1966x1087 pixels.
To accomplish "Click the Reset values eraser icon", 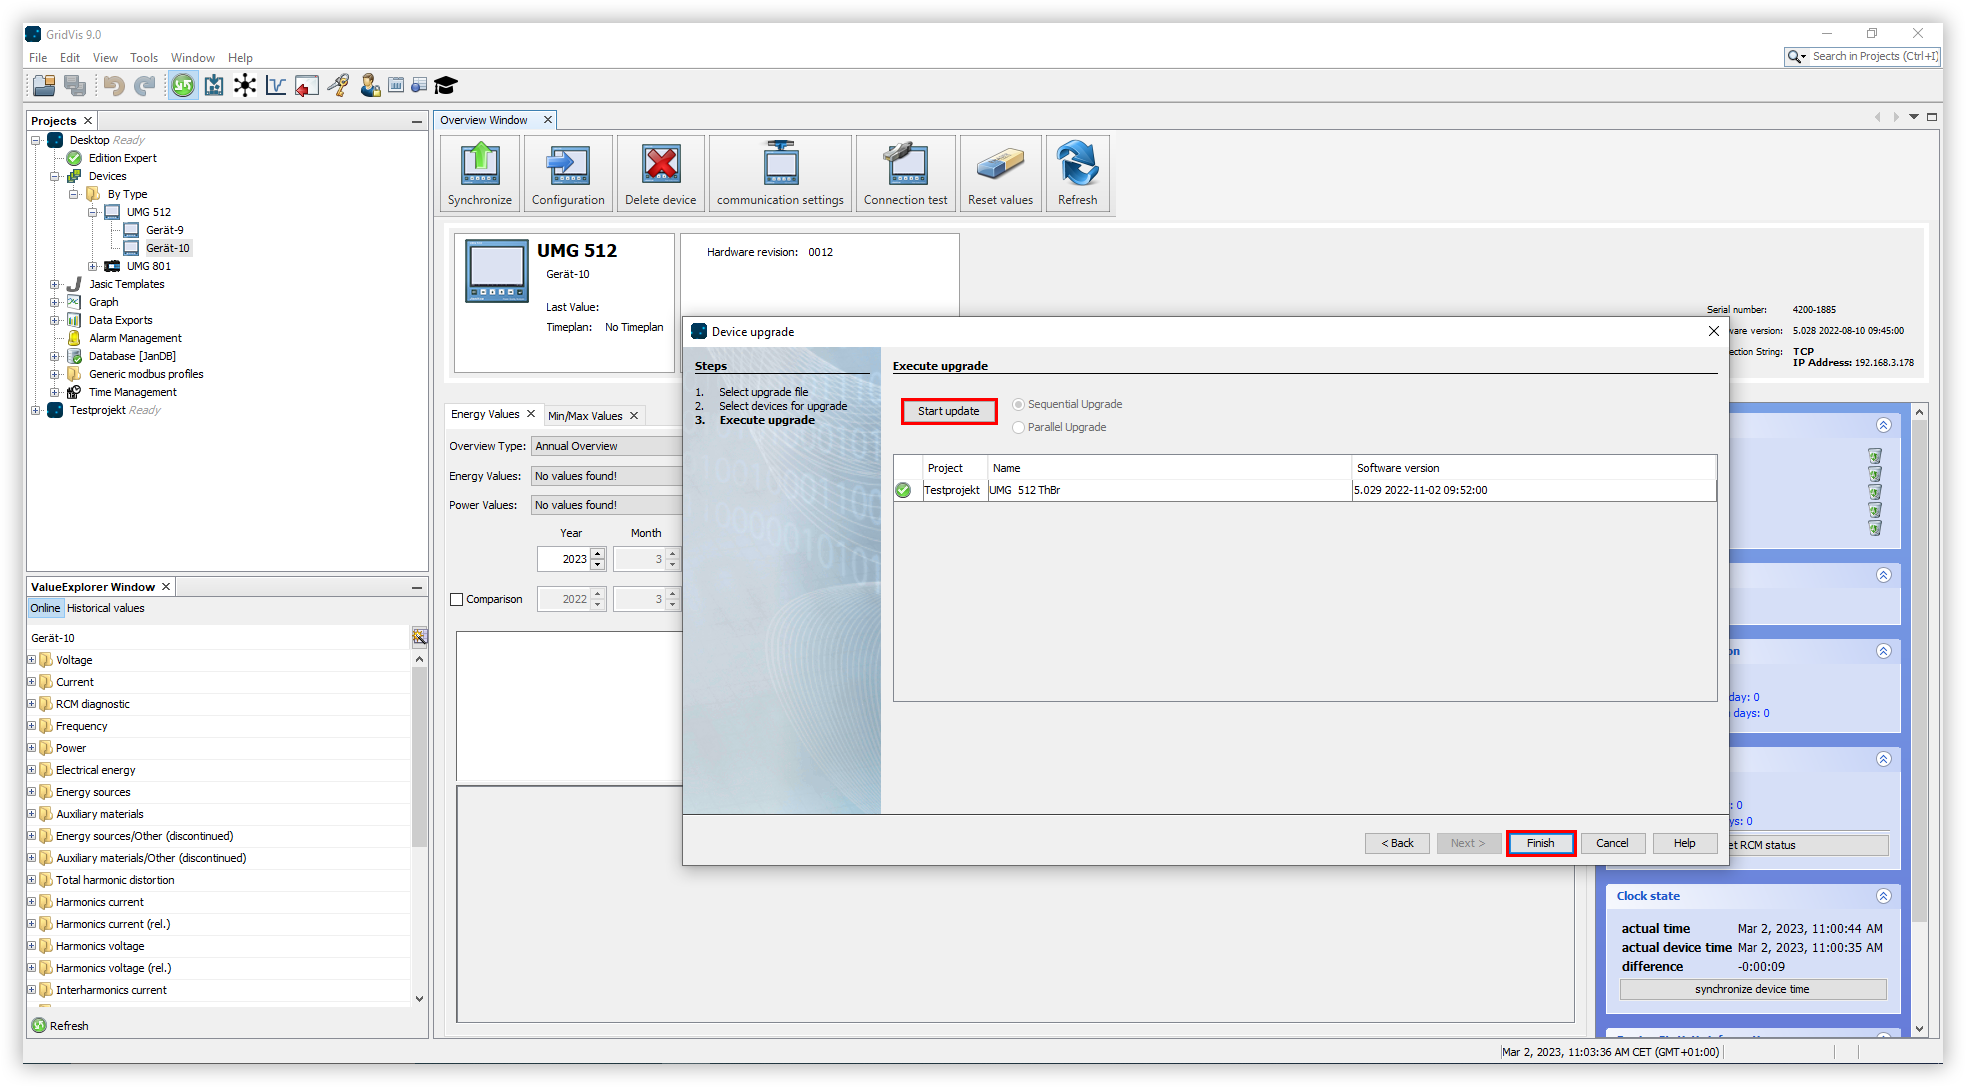I will [1000, 172].
